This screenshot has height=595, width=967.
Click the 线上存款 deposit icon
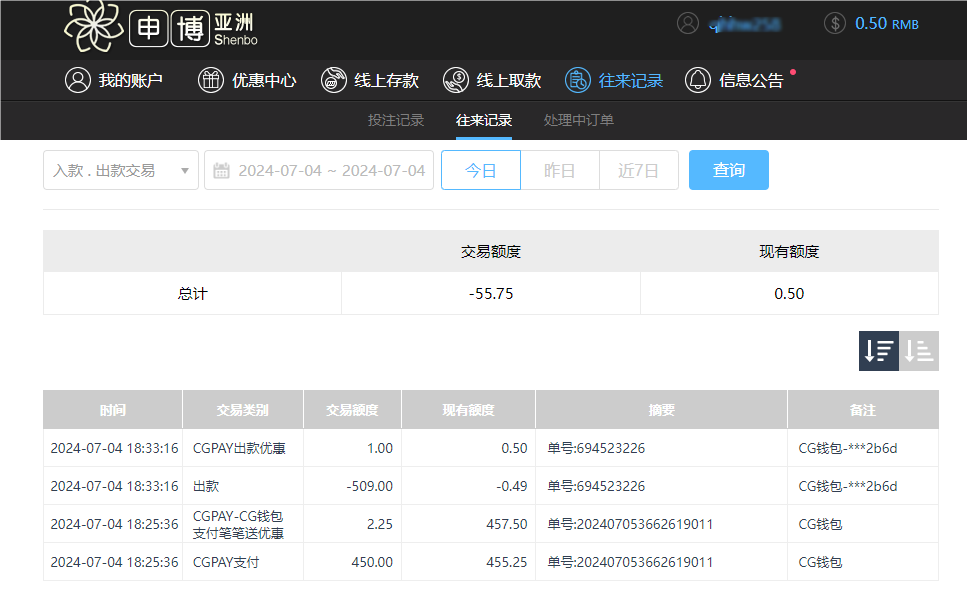point(332,81)
